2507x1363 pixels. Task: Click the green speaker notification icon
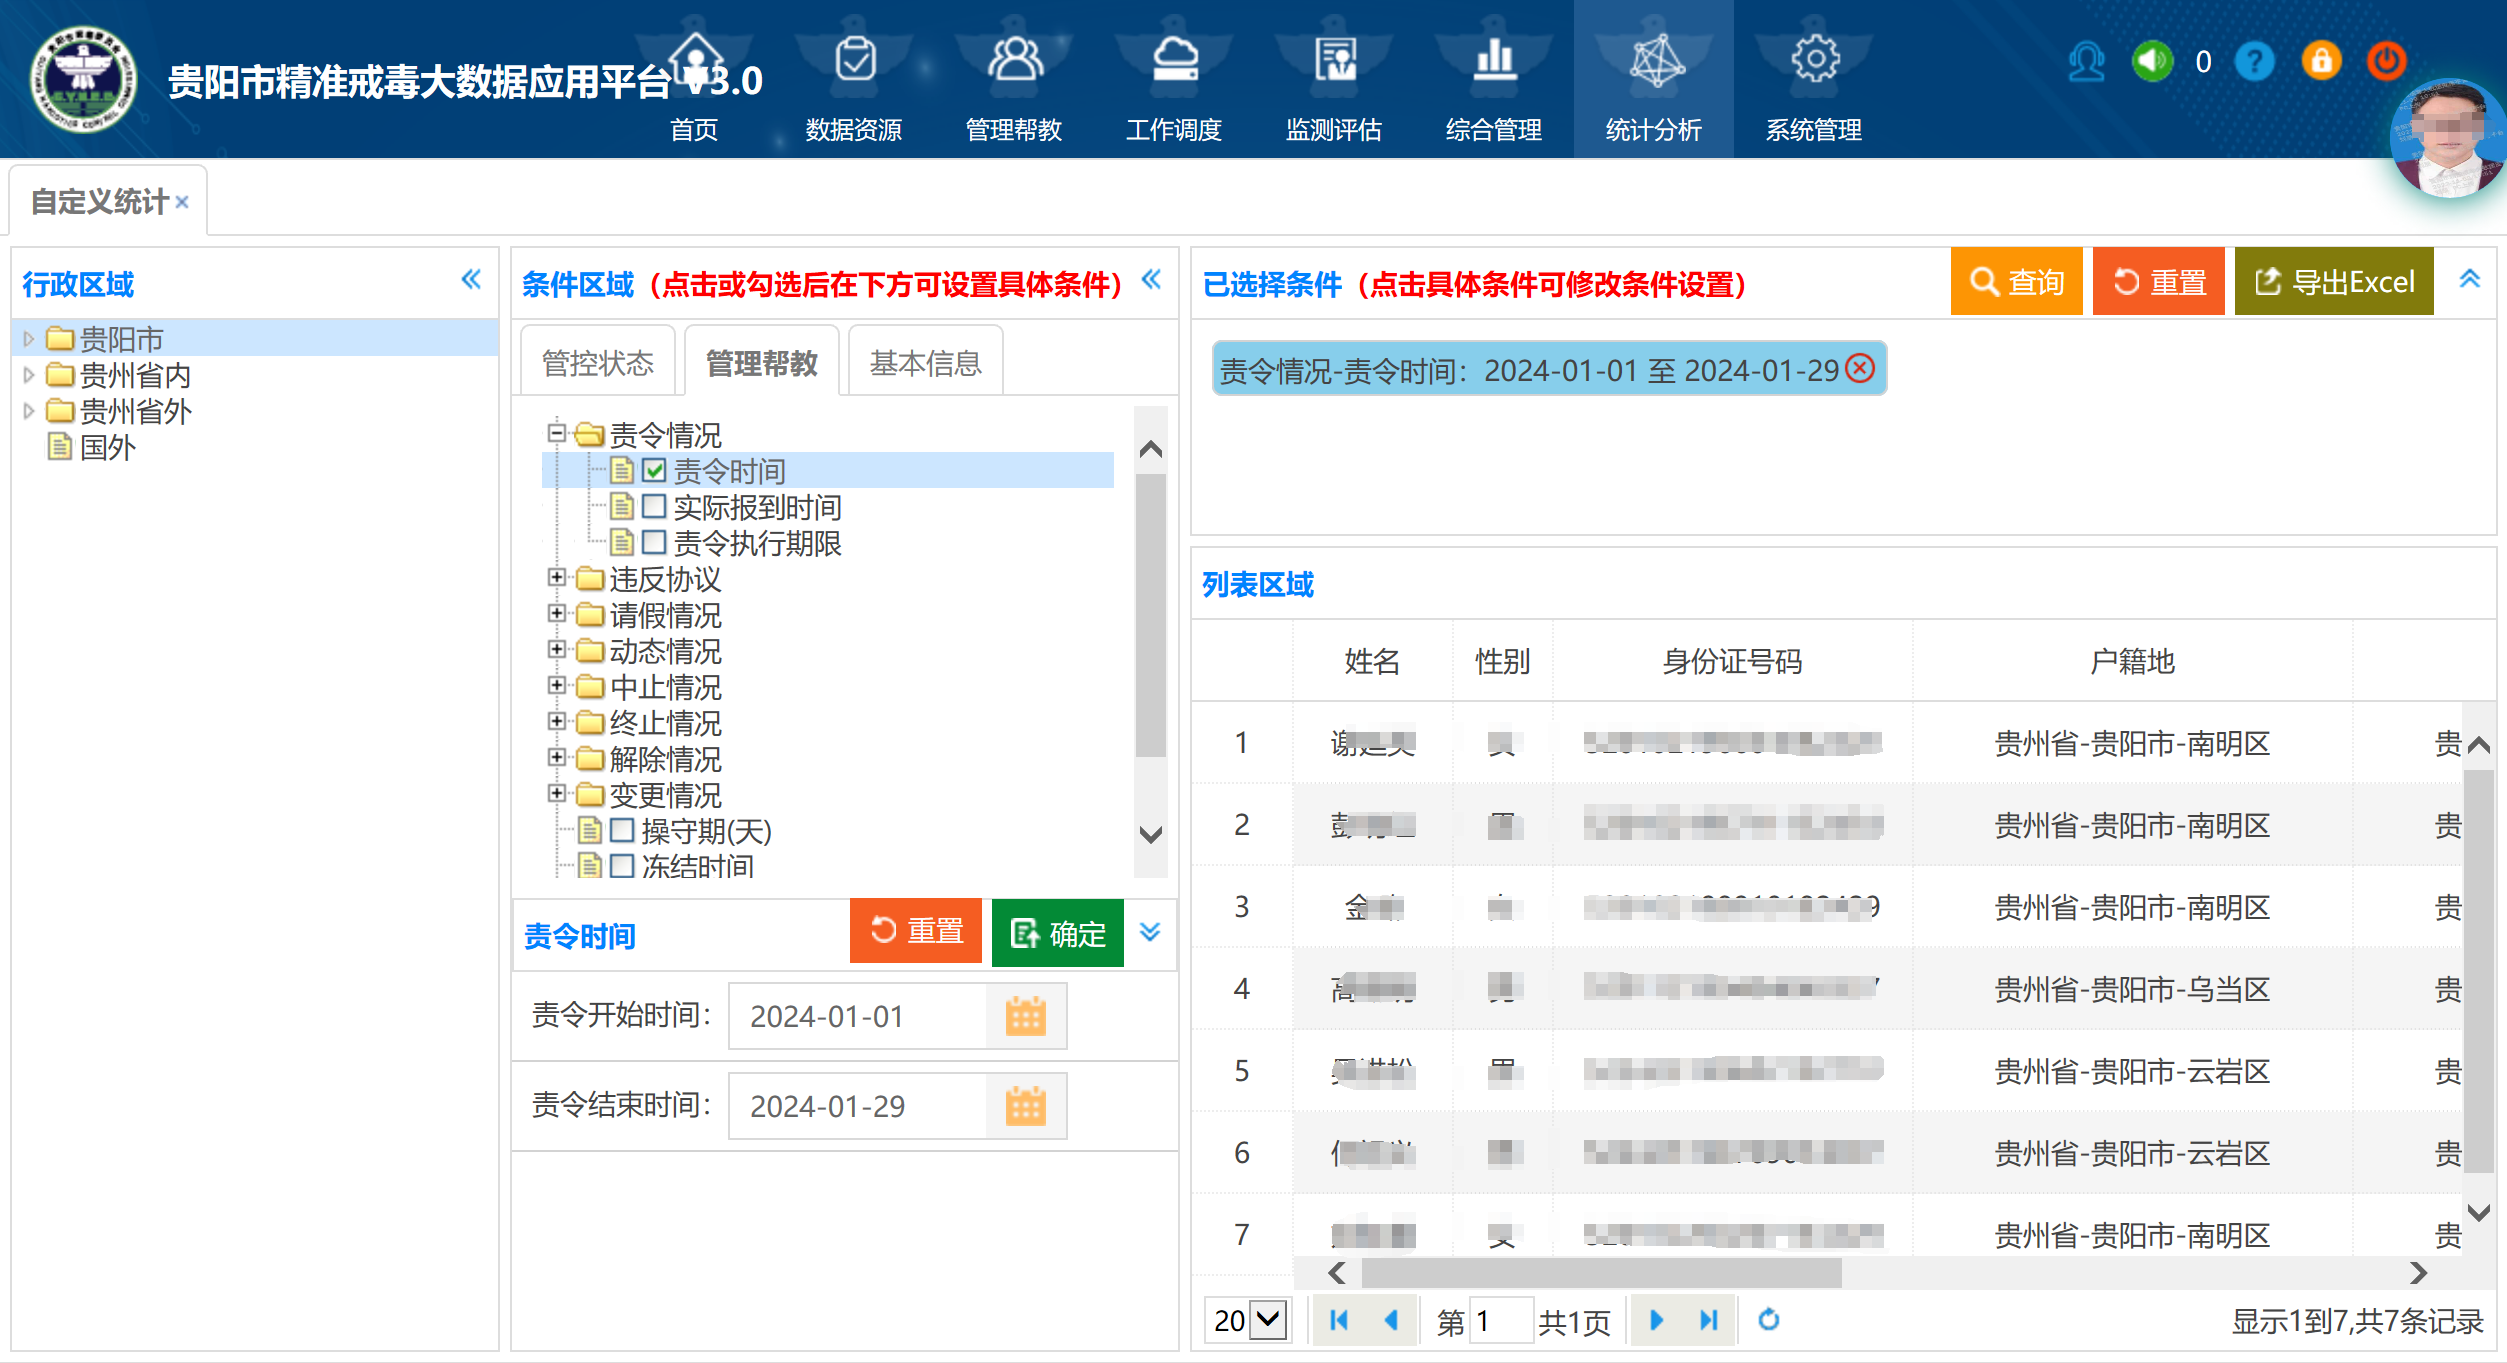pyautogui.click(x=2152, y=62)
